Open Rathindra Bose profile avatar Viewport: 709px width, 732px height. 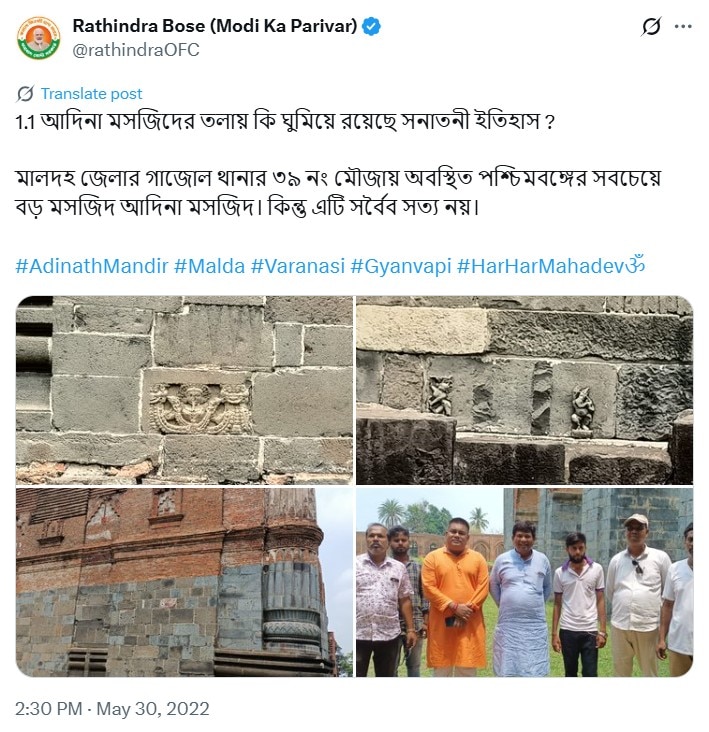pyautogui.click(x=38, y=38)
